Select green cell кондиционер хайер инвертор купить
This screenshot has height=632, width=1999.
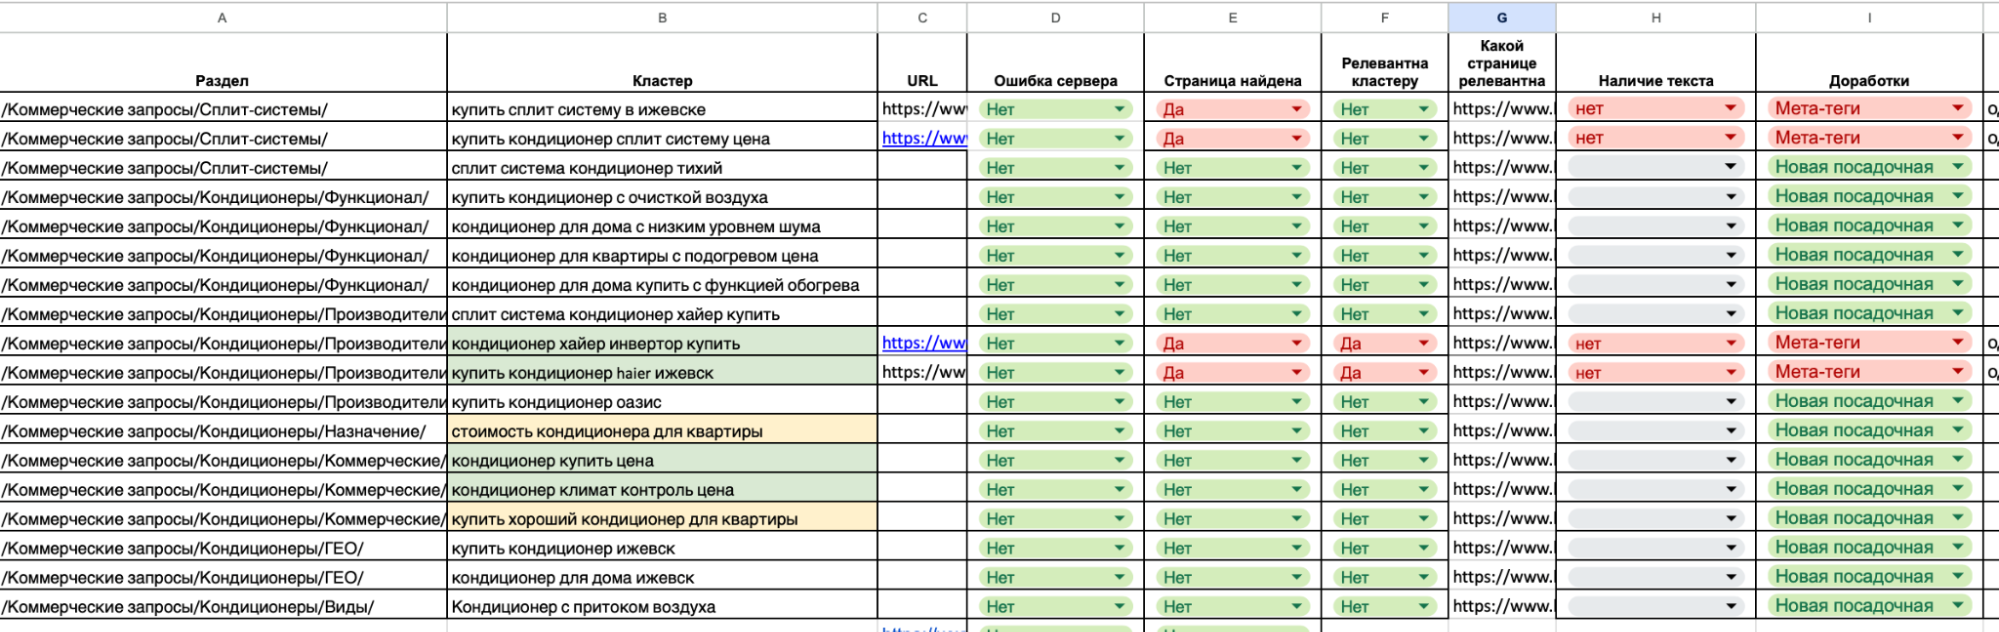[x=662, y=343]
